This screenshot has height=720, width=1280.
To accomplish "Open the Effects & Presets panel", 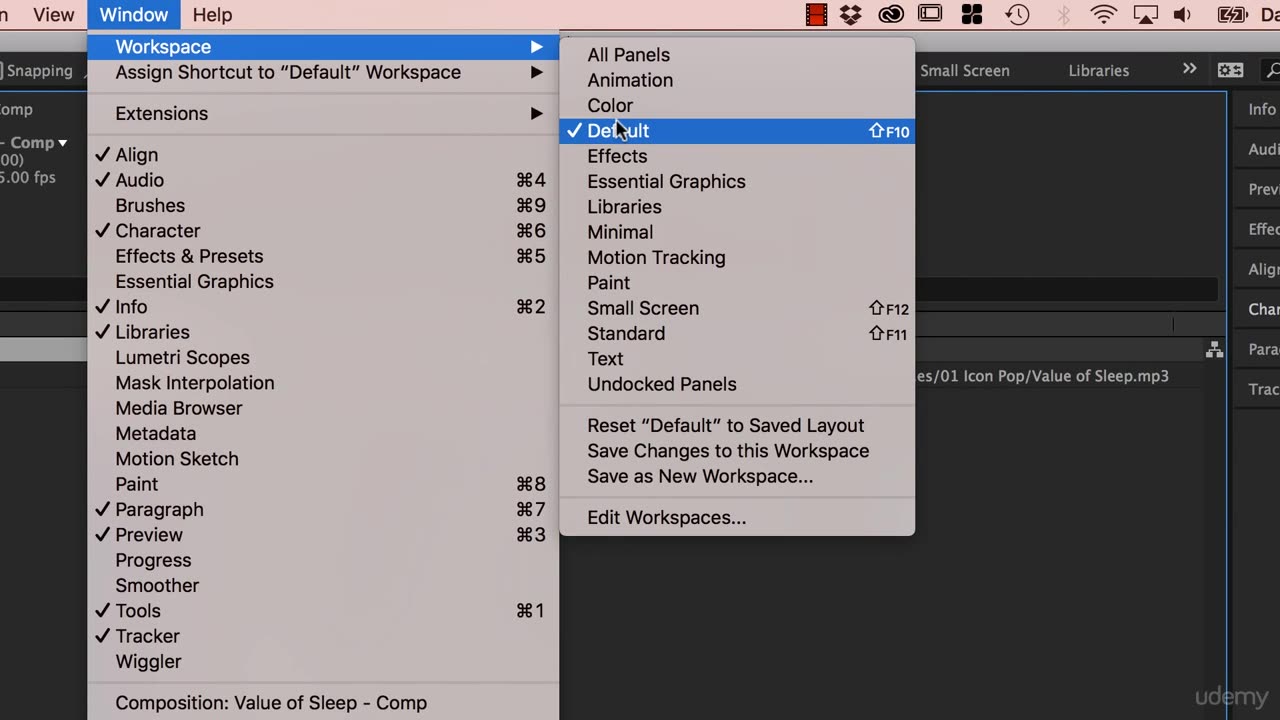I will (x=323, y=256).
